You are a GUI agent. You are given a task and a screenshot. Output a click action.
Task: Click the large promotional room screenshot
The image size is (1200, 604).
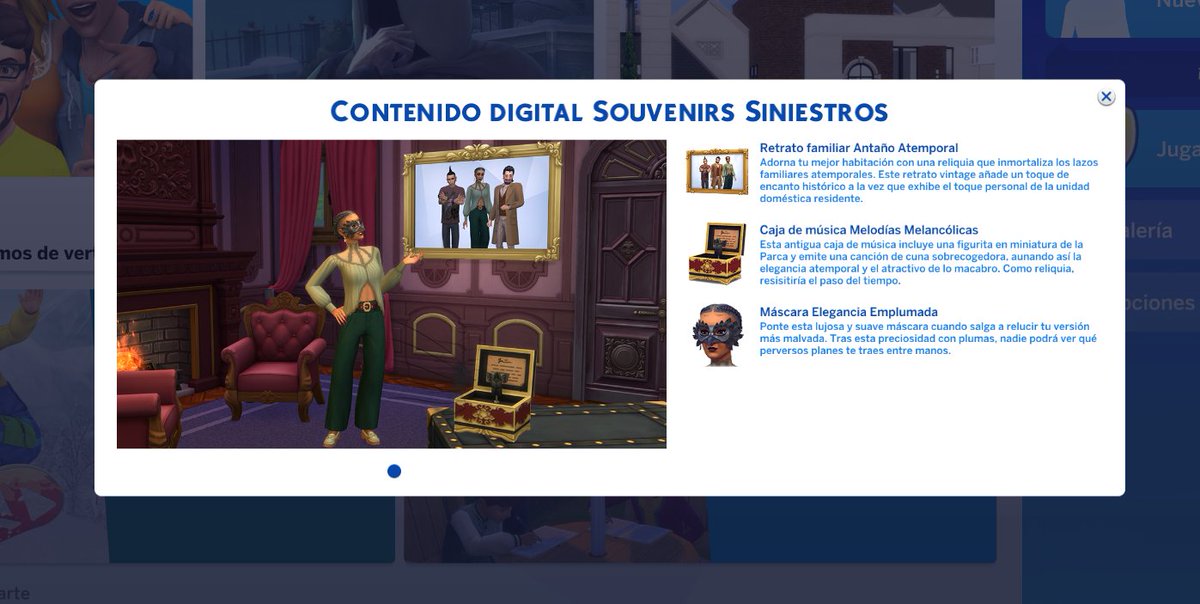392,294
